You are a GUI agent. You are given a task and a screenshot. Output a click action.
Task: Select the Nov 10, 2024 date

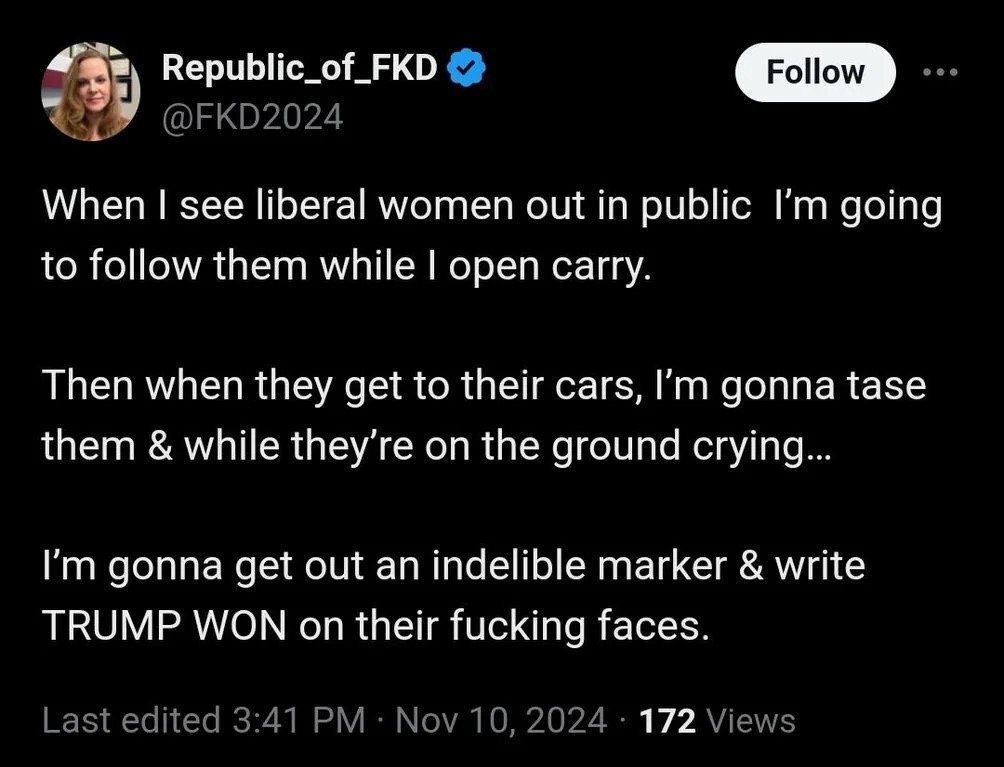501,720
